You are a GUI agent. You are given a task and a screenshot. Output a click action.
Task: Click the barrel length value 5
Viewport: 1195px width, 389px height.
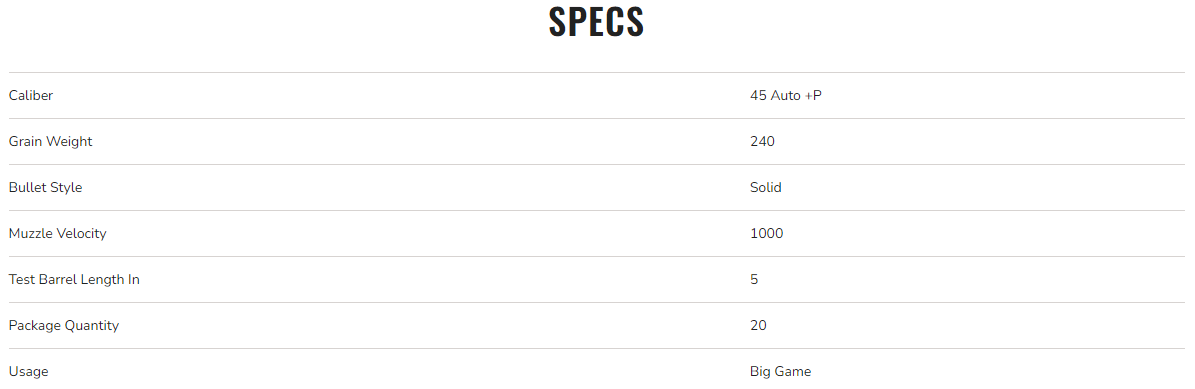(x=754, y=279)
